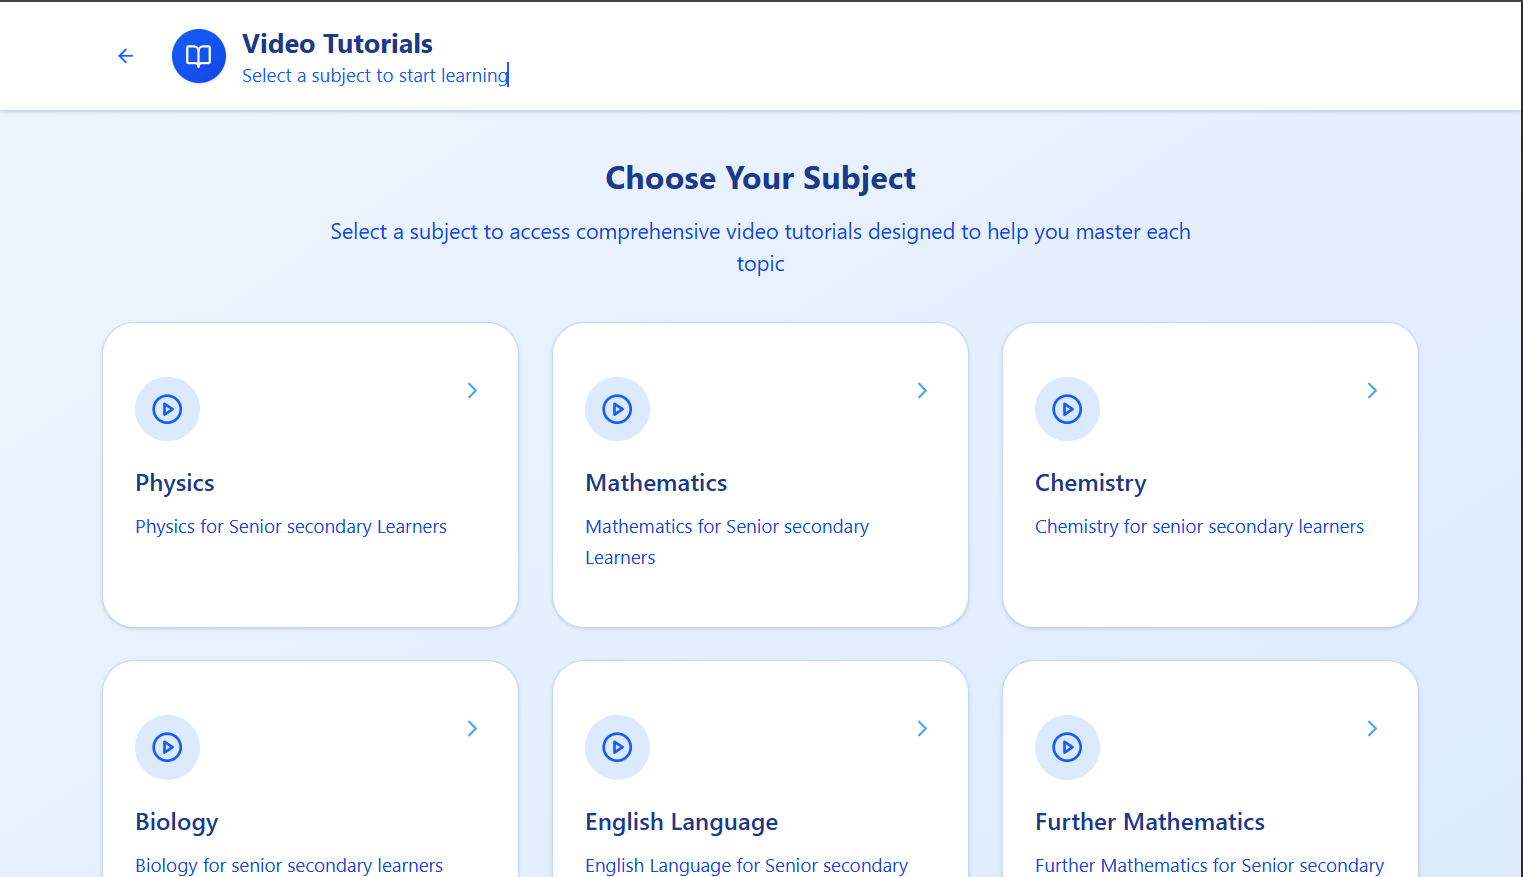Click the back arrow in the header
The height and width of the screenshot is (877, 1523).
(125, 56)
